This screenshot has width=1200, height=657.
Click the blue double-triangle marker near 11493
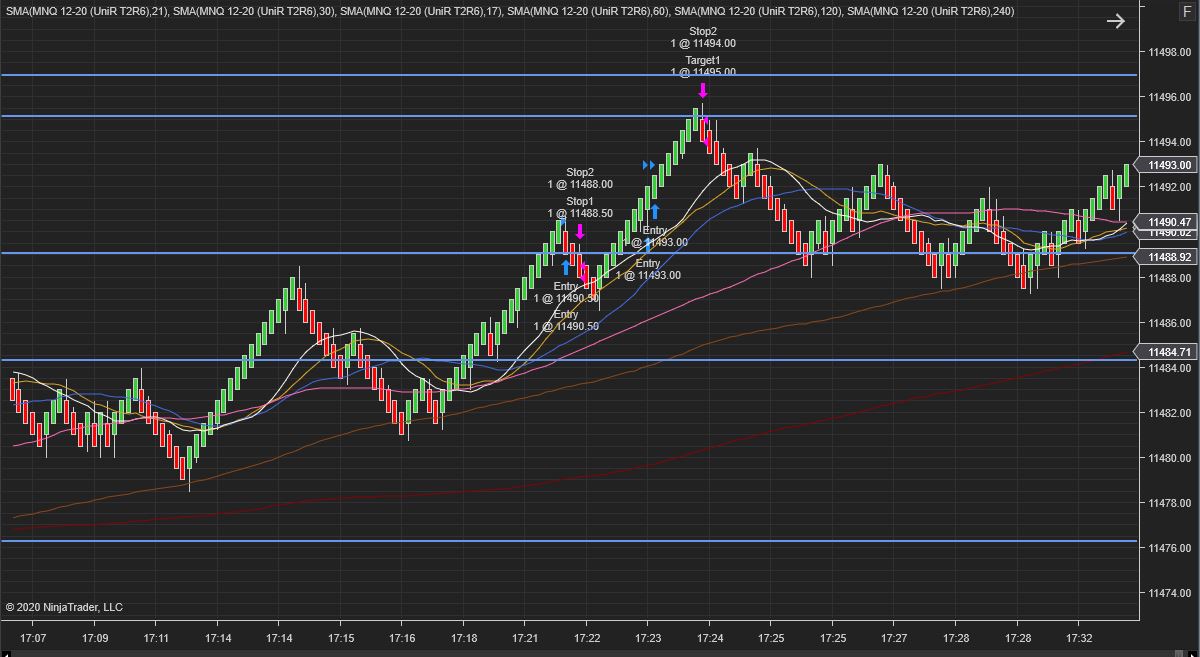click(648, 165)
